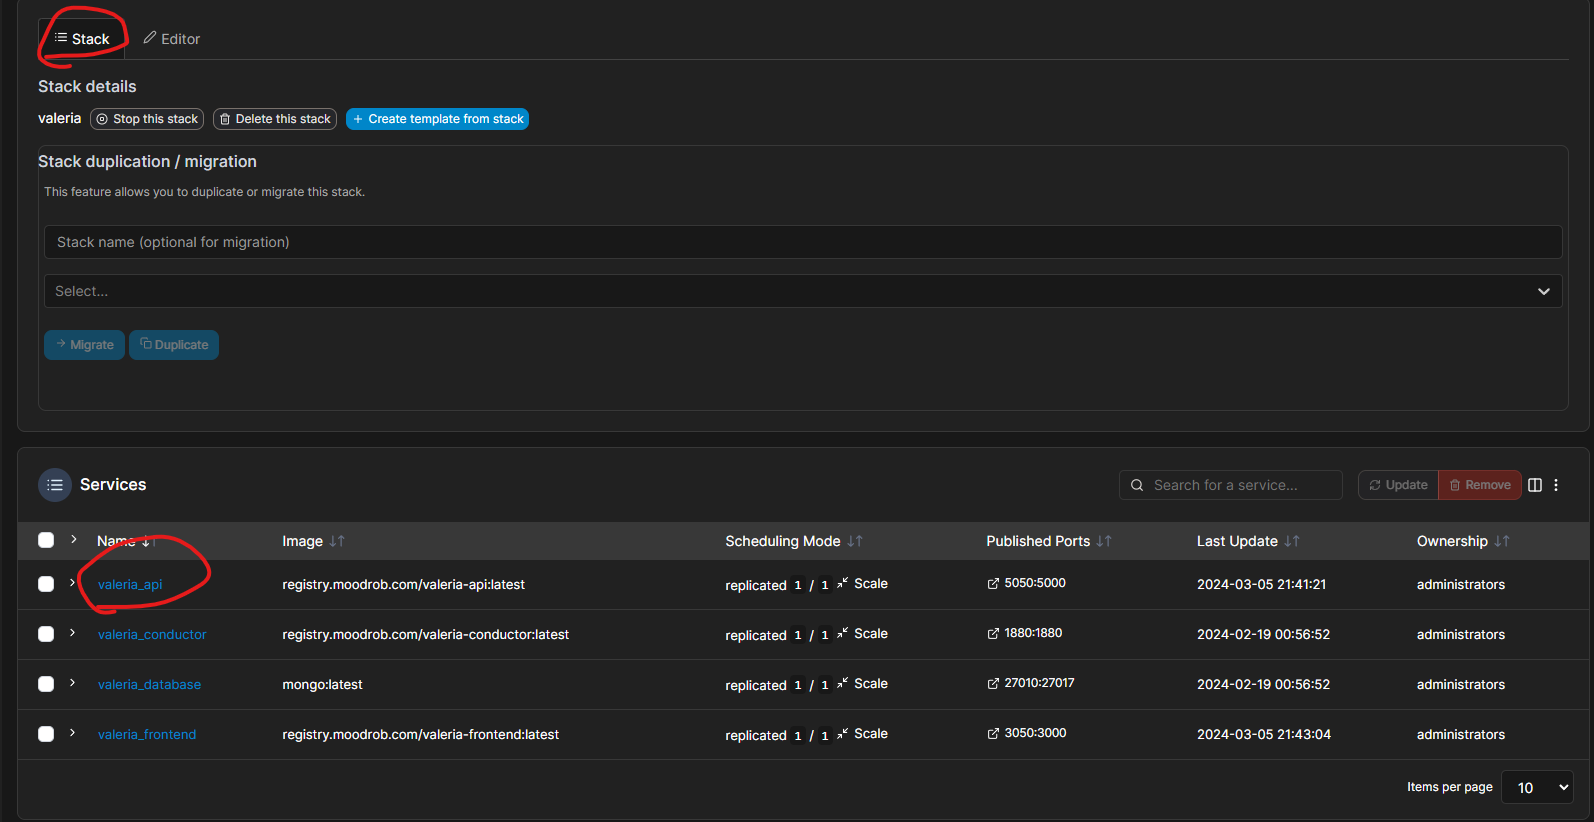Expand the valeria_database row
Viewport: 1594px width, 822px height.
tap(73, 683)
